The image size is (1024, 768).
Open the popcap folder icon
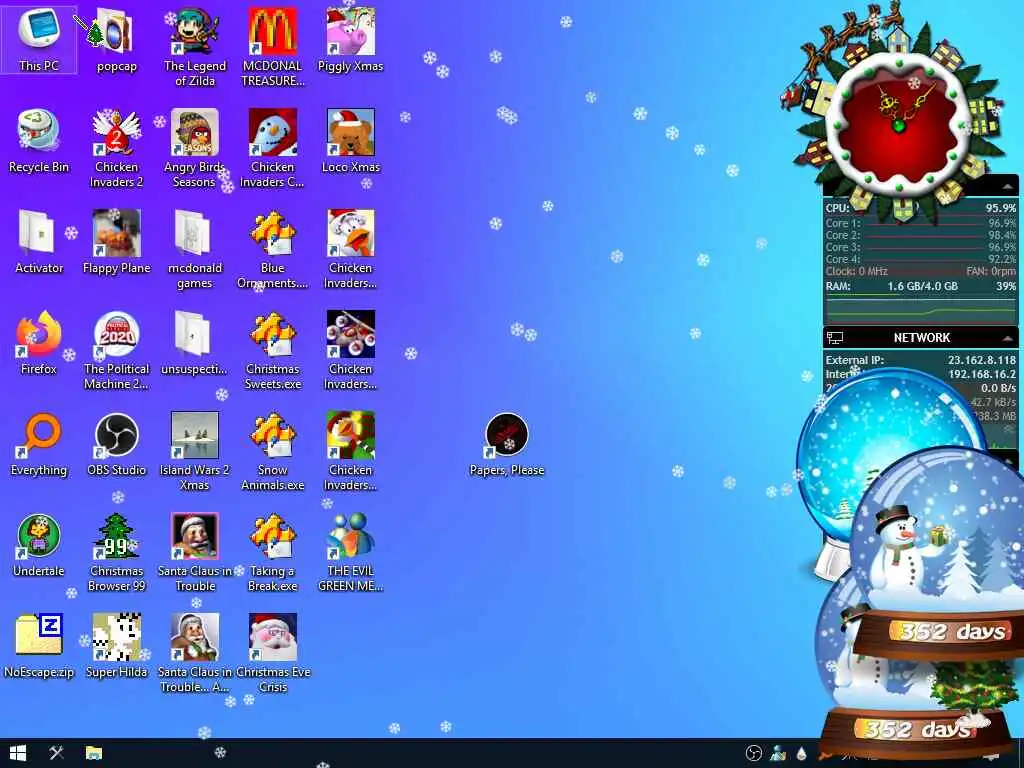click(x=116, y=39)
